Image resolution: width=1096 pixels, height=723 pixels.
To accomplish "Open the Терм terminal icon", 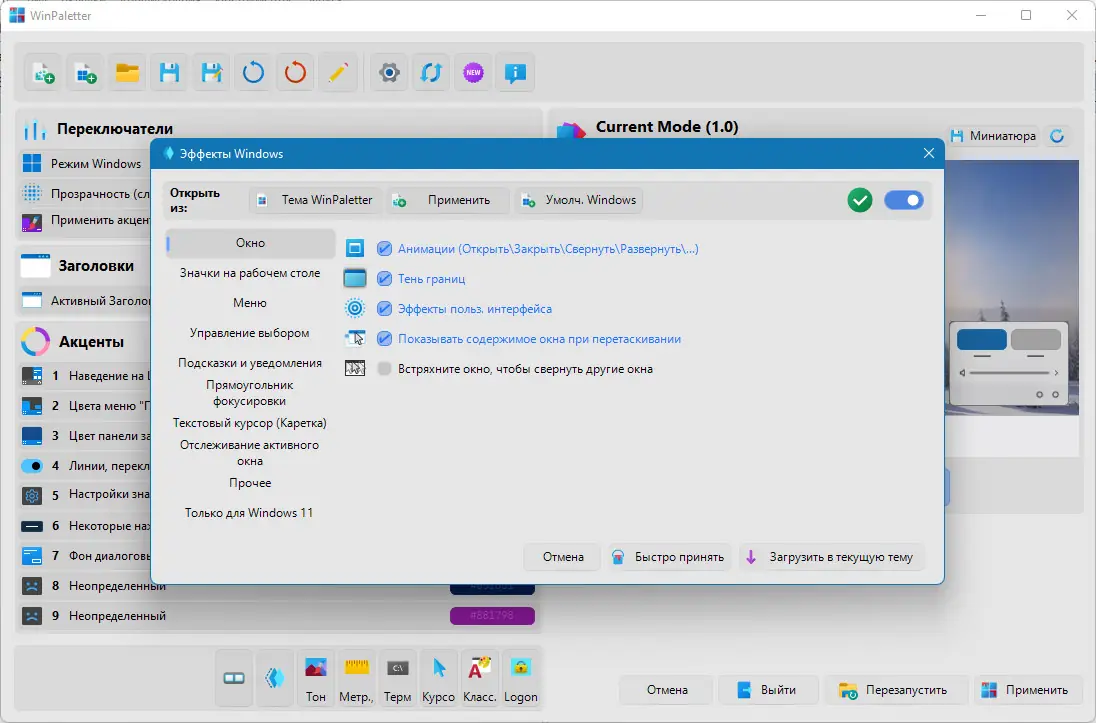I will [x=398, y=678].
